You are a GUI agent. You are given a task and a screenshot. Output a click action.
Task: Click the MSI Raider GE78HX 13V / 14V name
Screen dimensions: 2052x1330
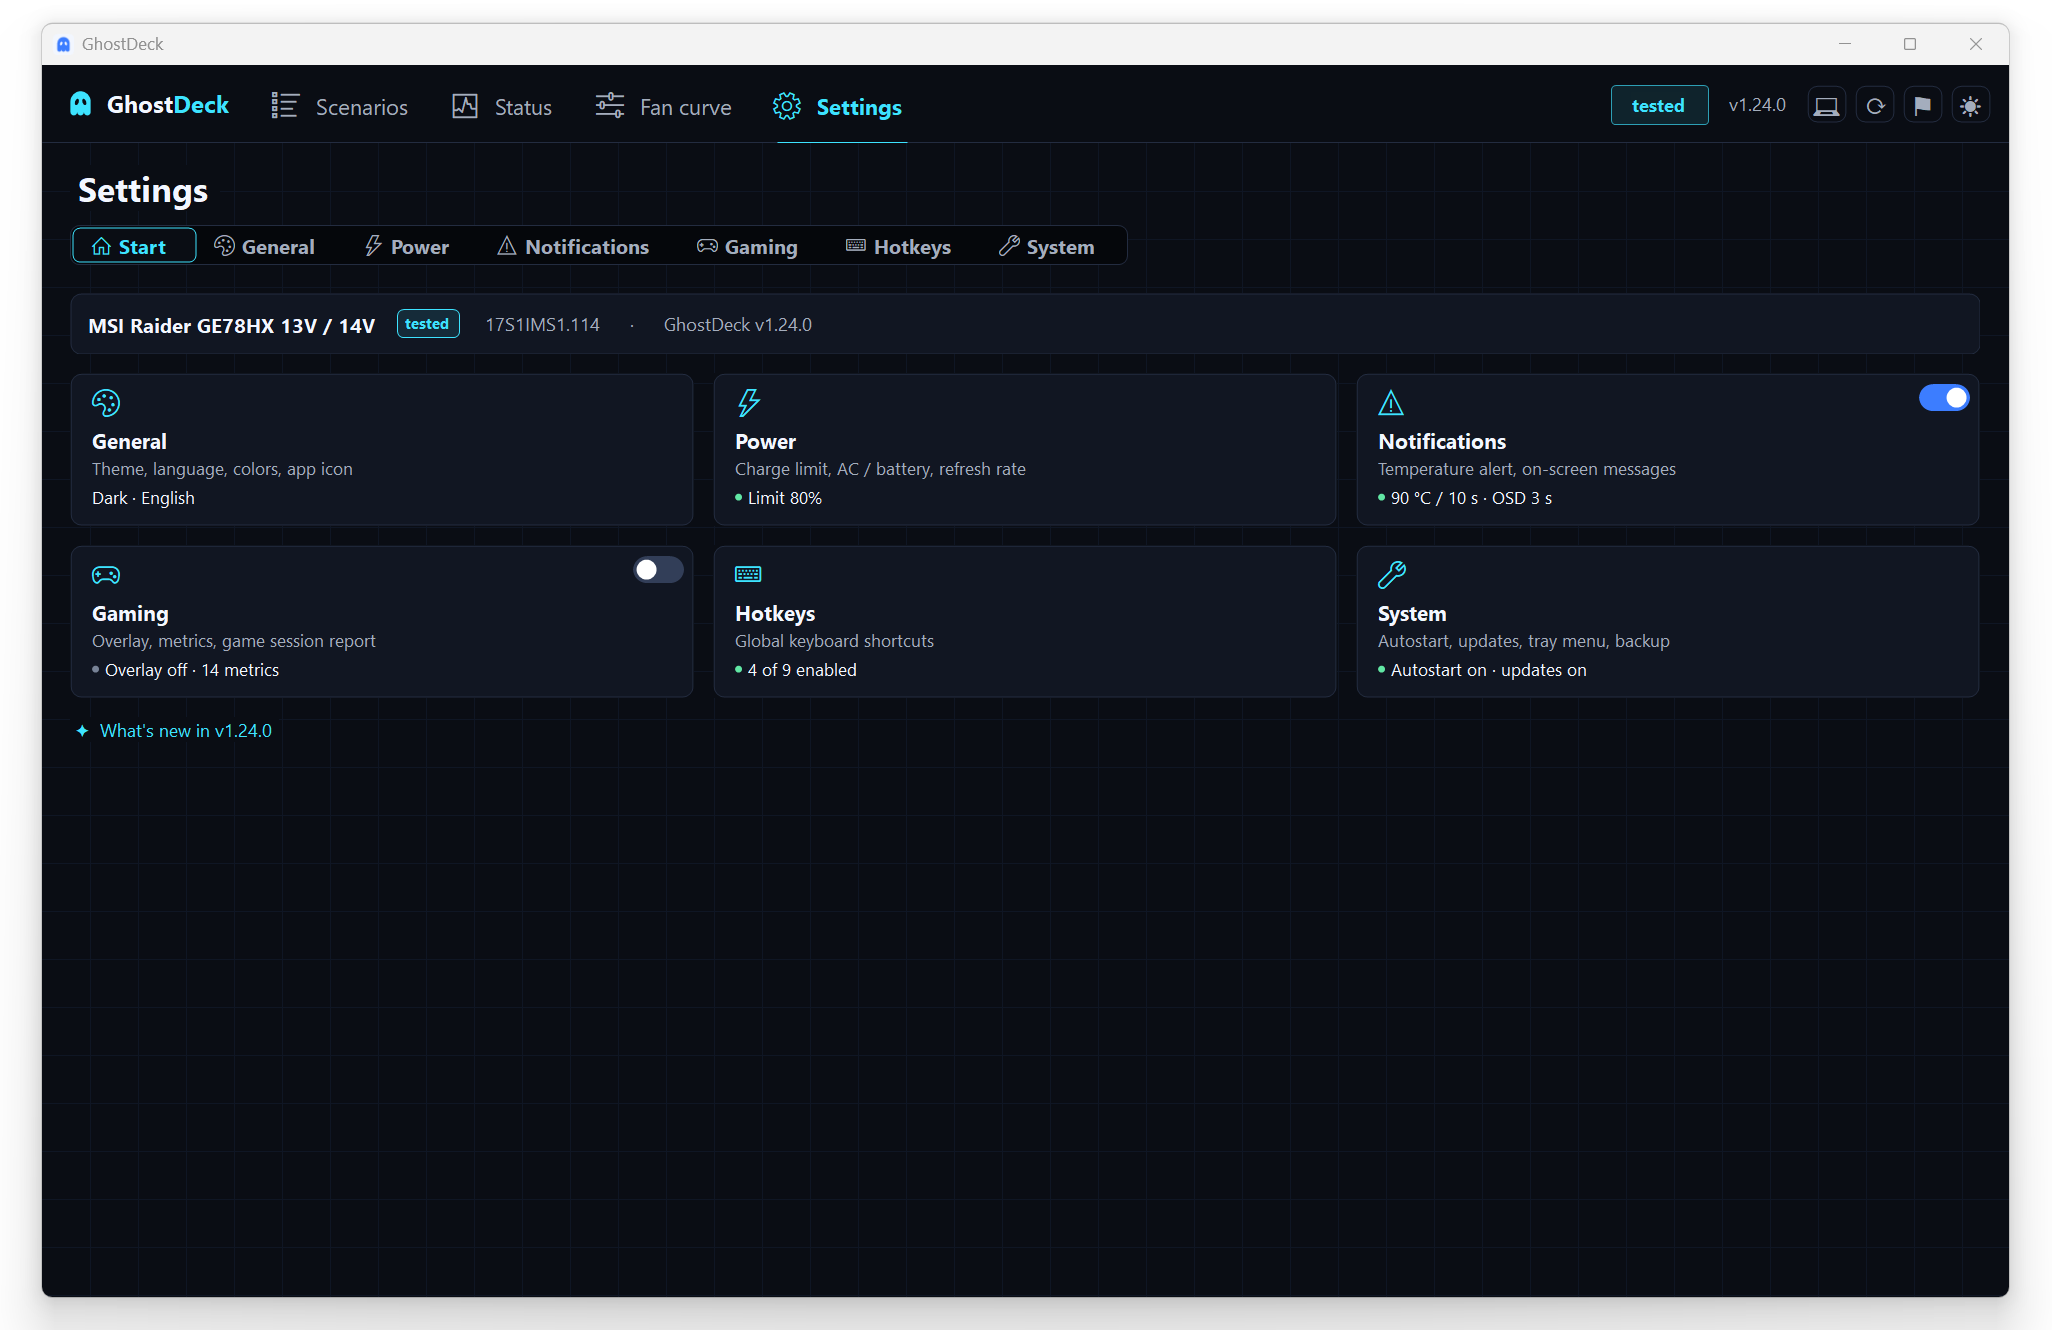point(232,326)
